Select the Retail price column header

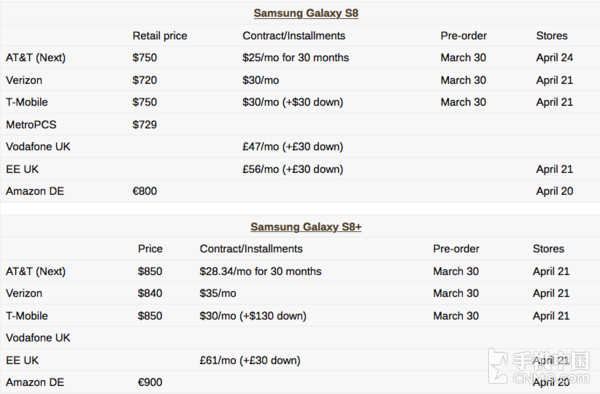(x=160, y=36)
